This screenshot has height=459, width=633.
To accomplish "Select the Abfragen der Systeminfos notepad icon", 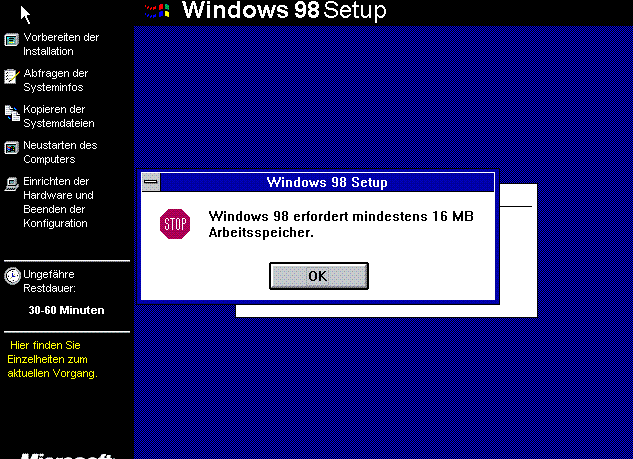I will point(12,76).
